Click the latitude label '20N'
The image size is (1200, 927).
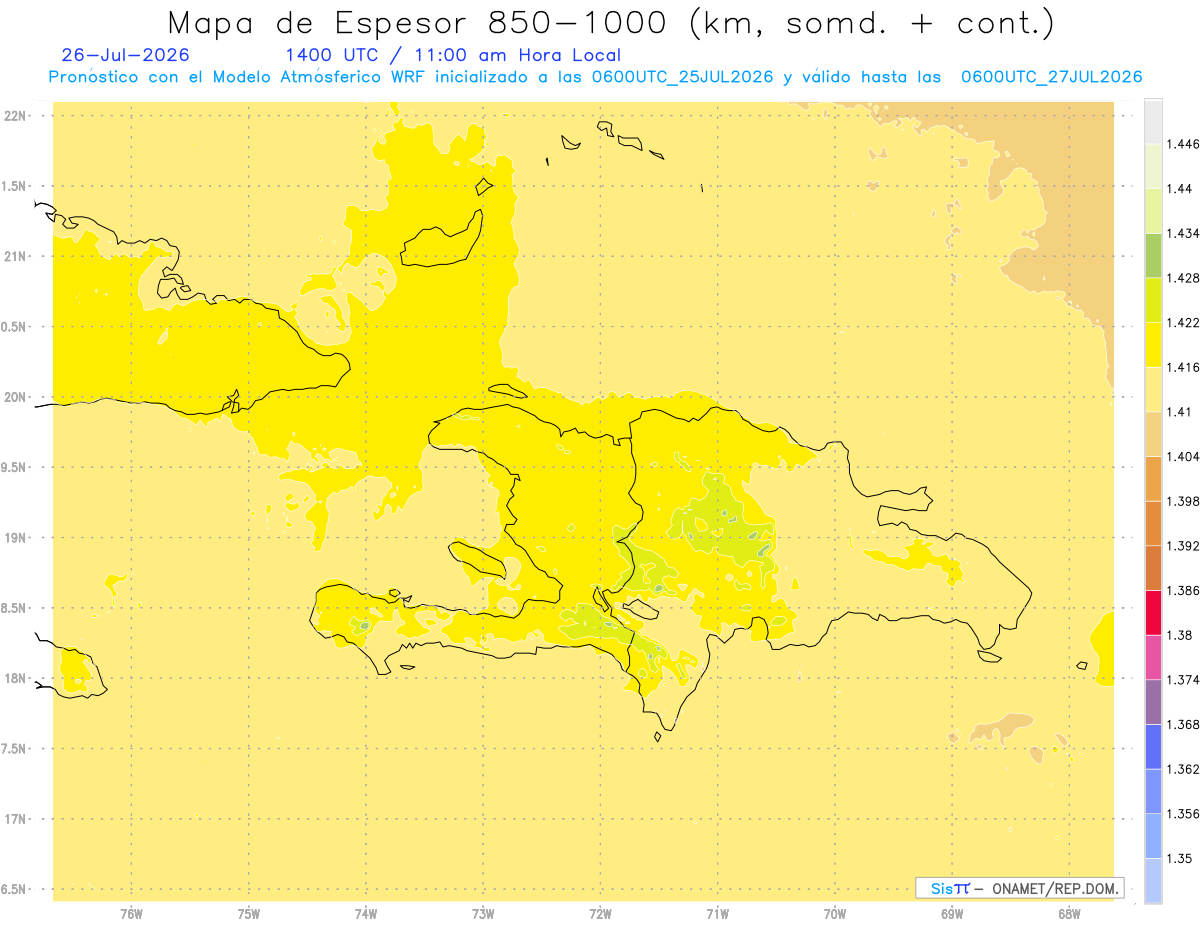click(x=14, y=397)
